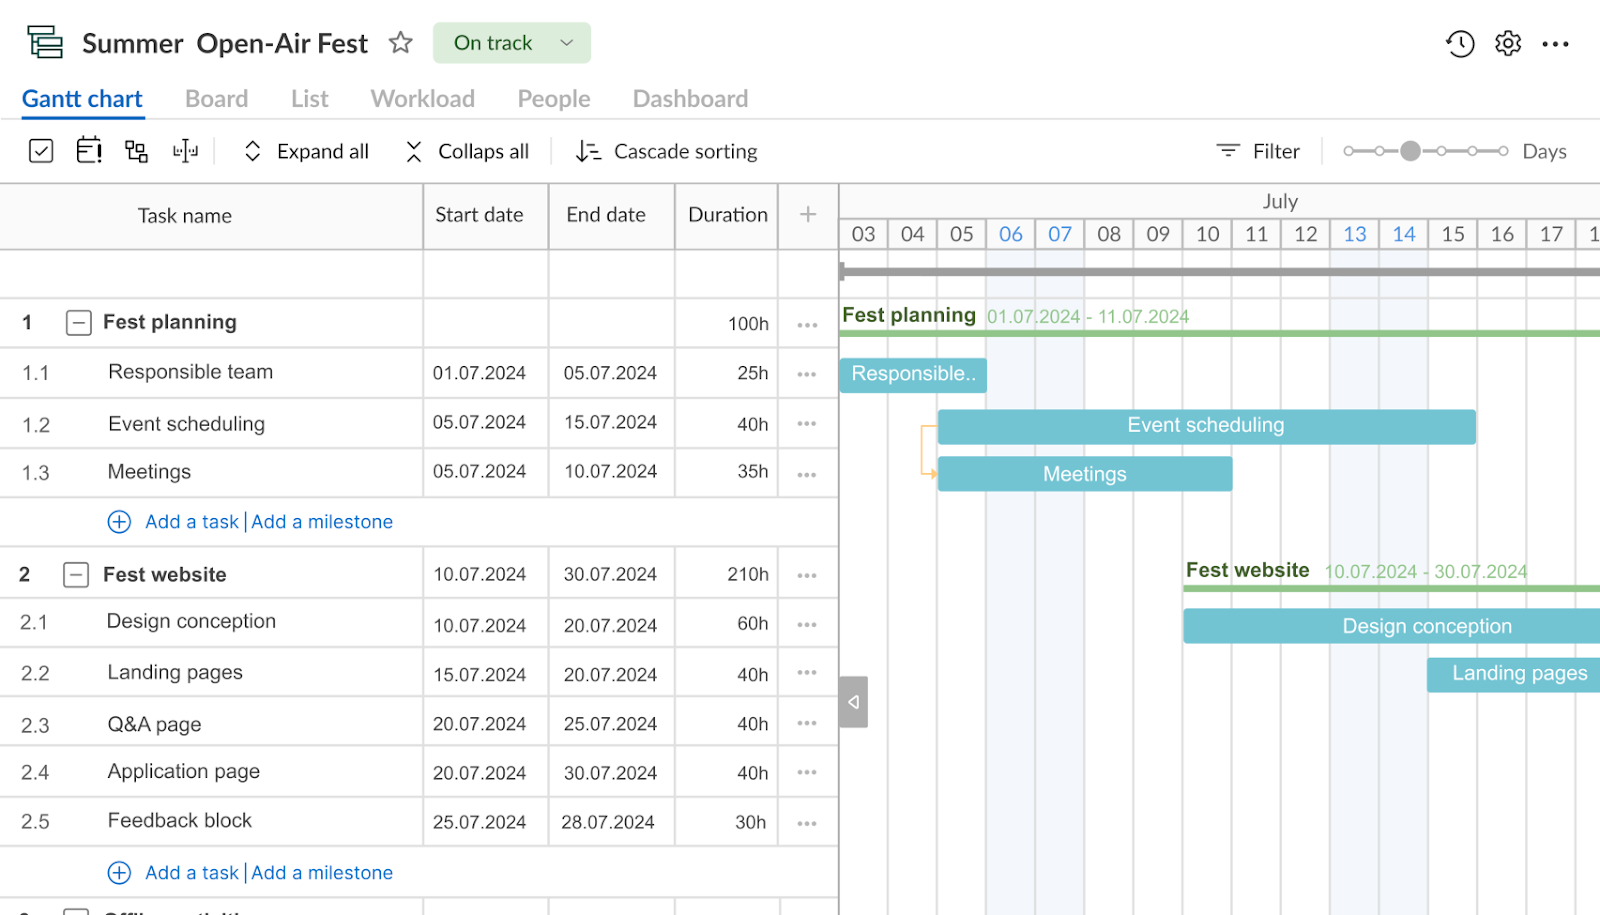Open options for Application page row
The height and width of the screenshot is (915, 1600).
coord(807,772)
